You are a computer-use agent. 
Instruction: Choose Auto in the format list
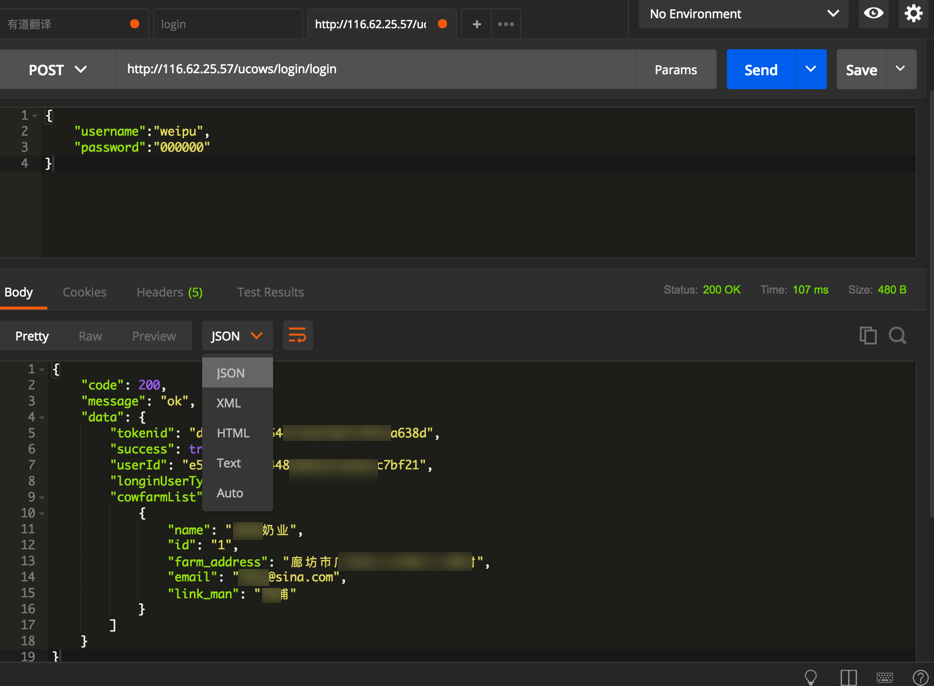click(x=238, y=493)
